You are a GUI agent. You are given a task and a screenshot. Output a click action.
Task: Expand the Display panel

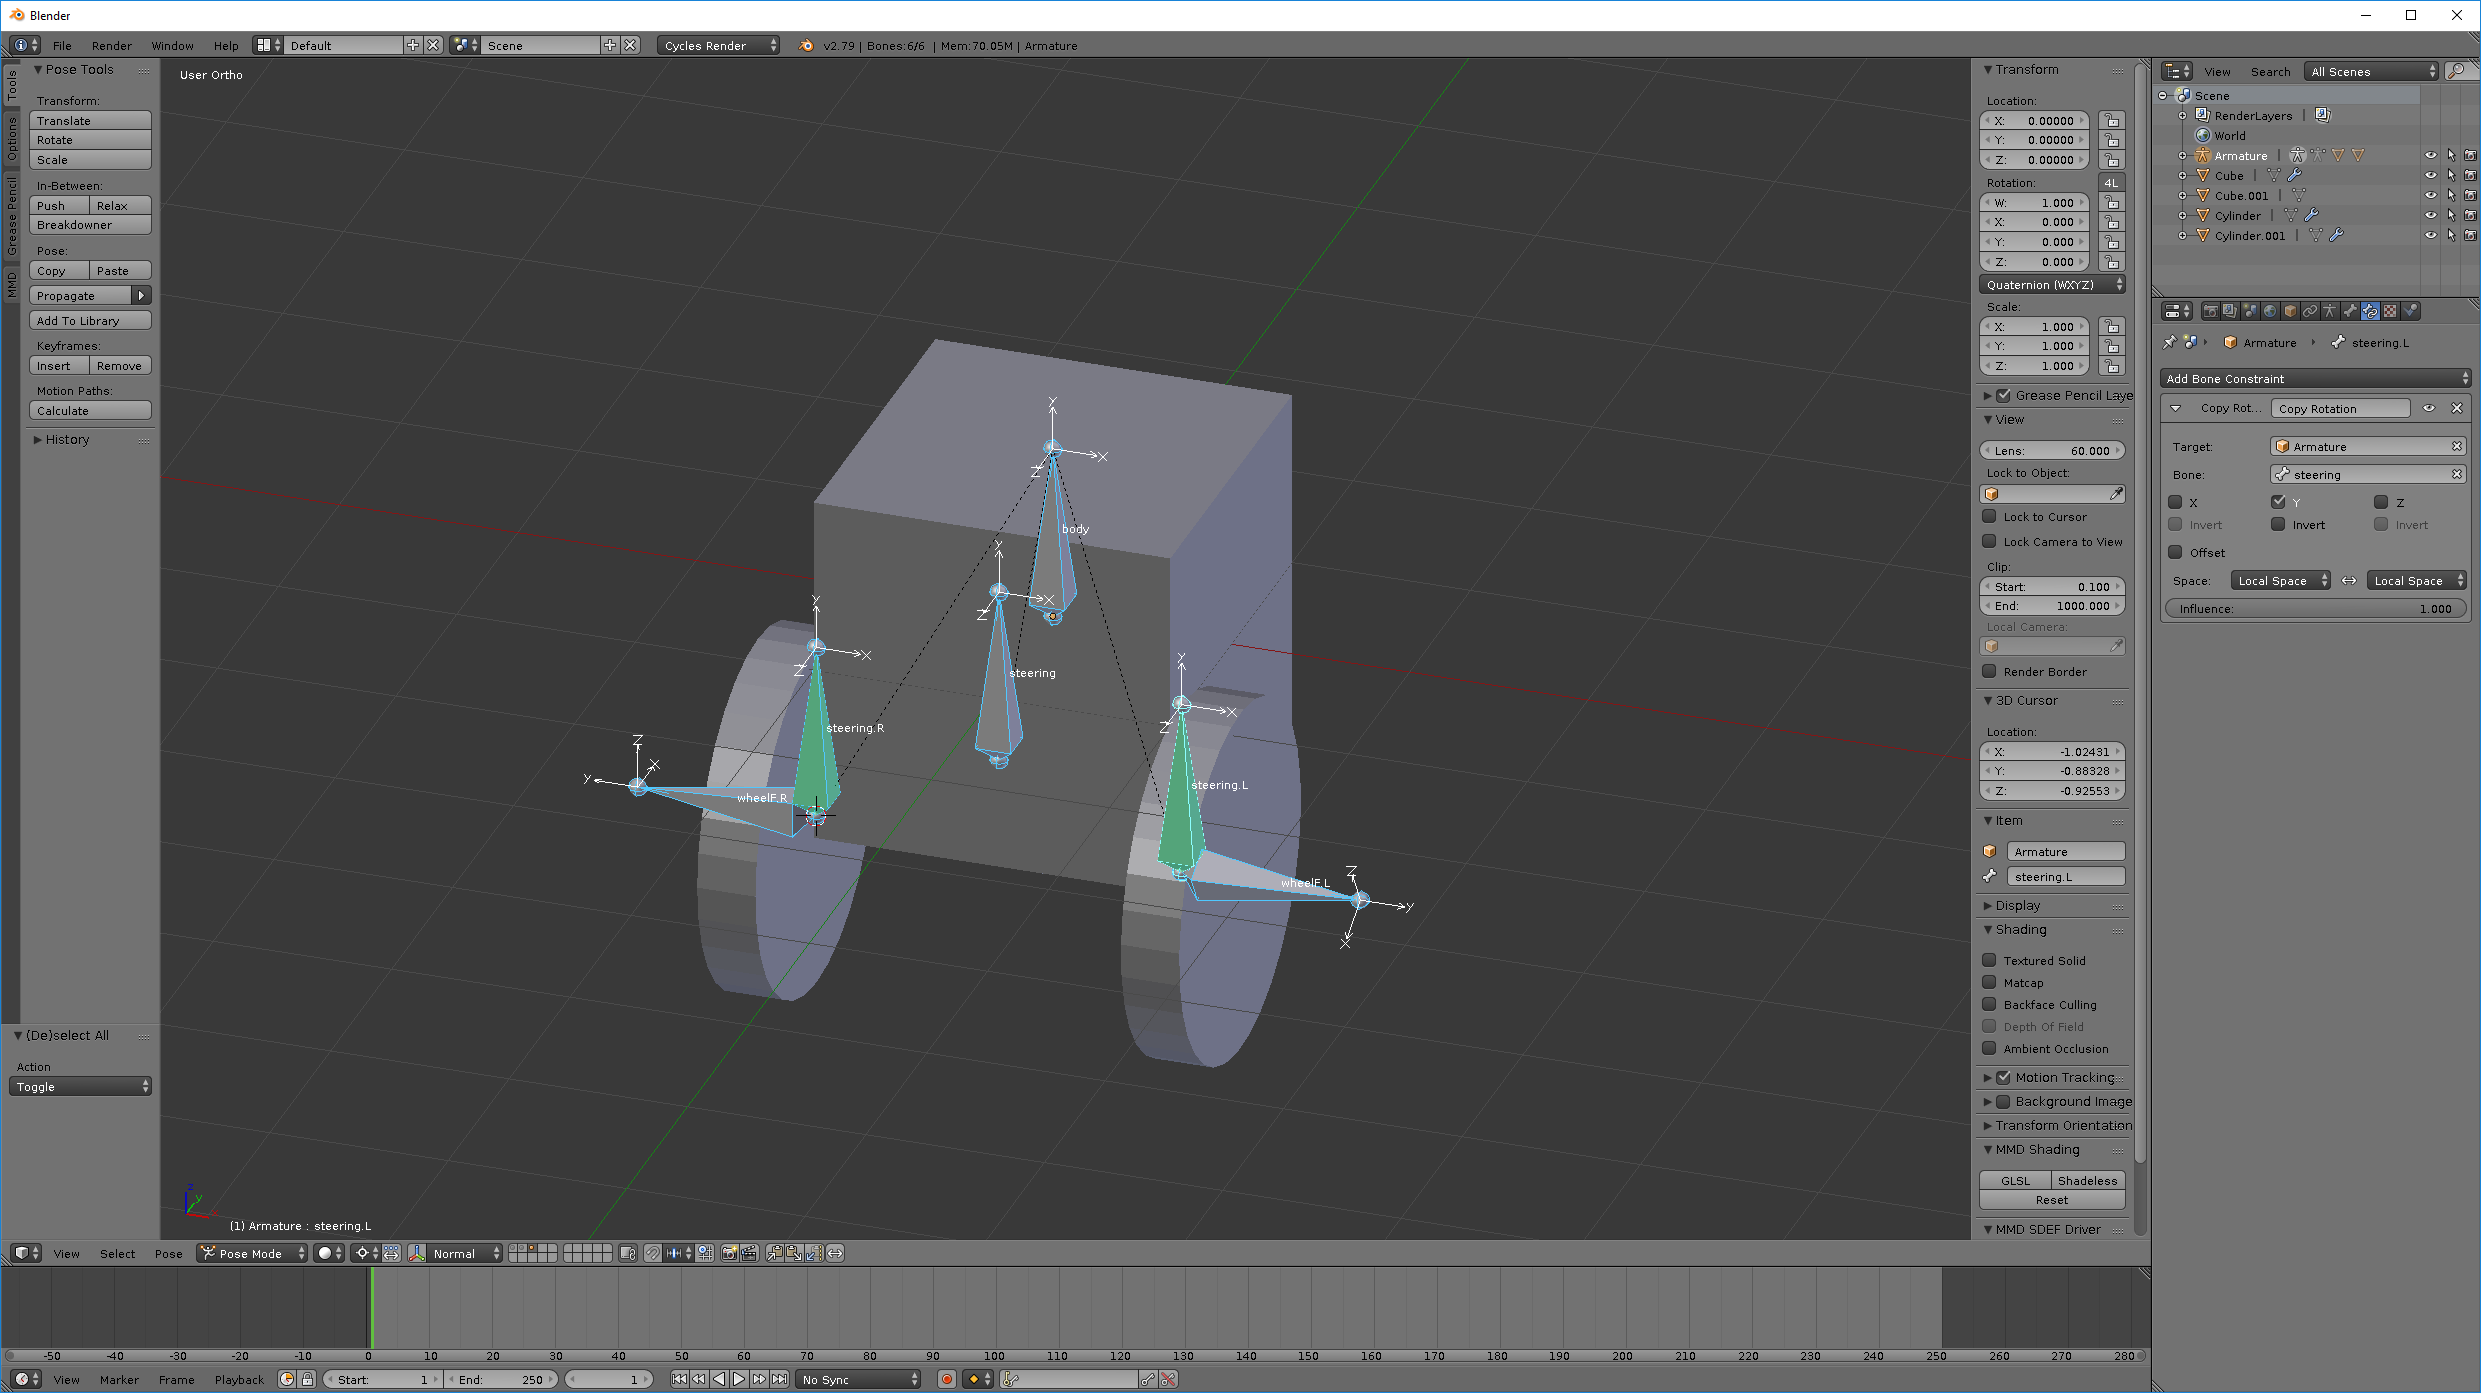pyautogui.click(x=2017, y=905)
